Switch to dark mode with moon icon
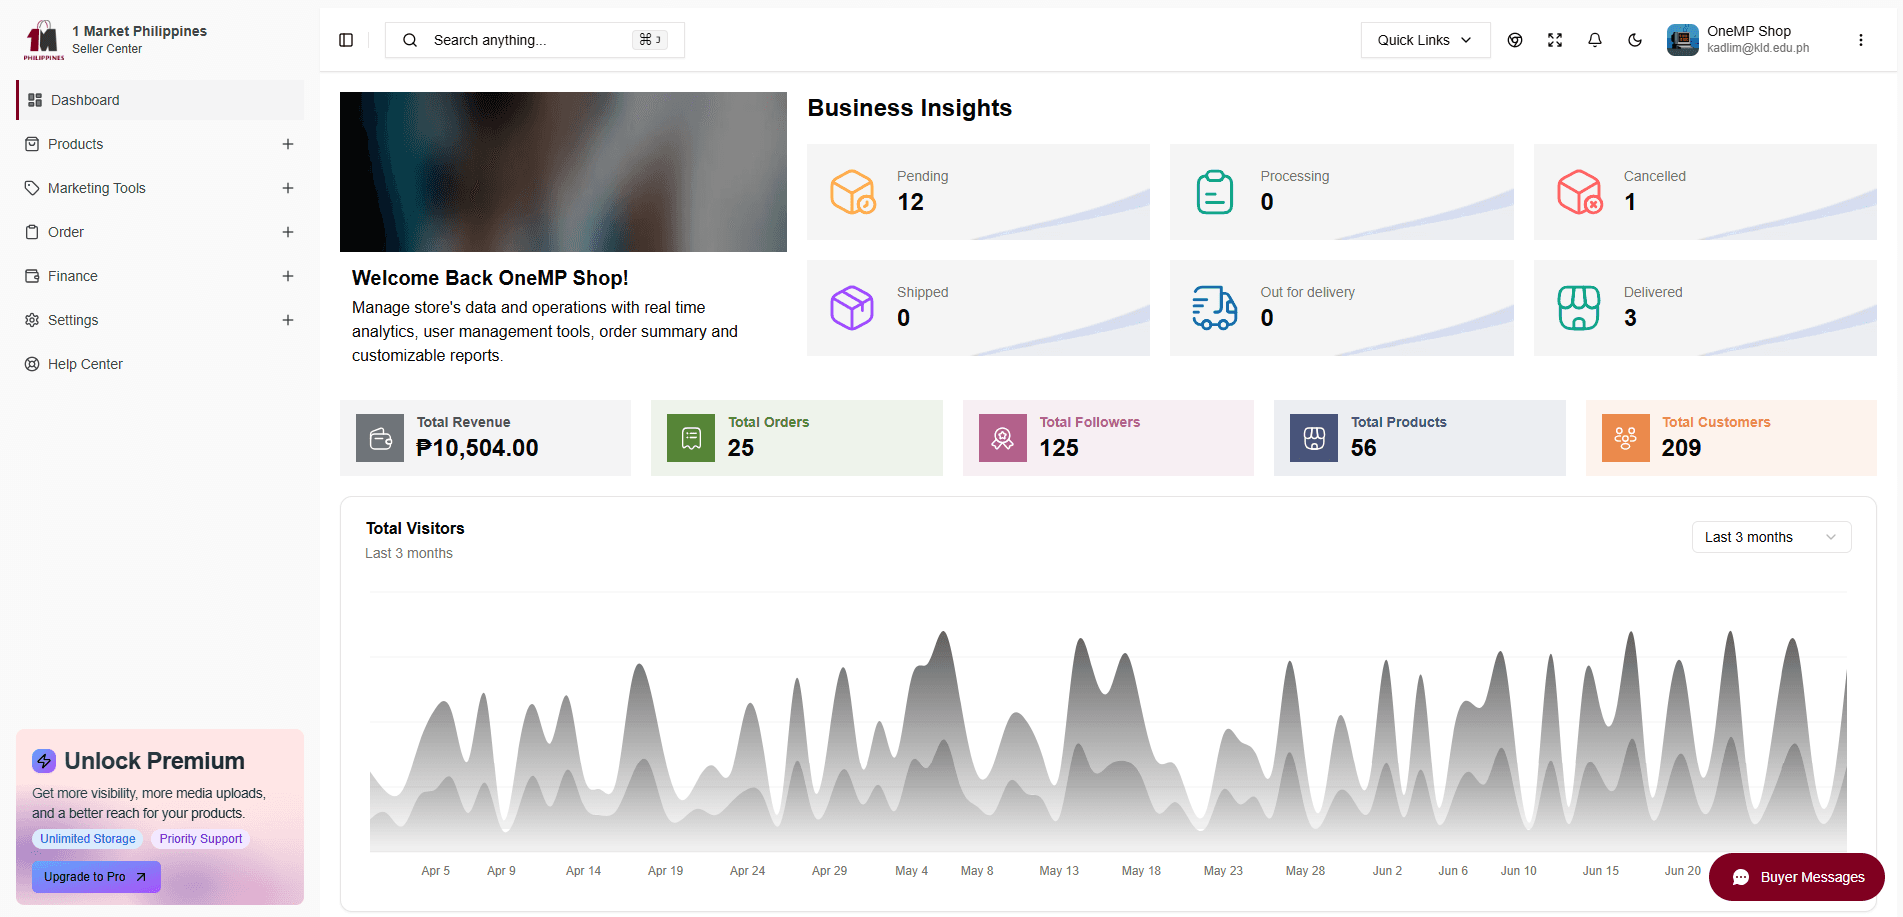The width and height of the screenshot is (1903, 917). coord(1635,40)
